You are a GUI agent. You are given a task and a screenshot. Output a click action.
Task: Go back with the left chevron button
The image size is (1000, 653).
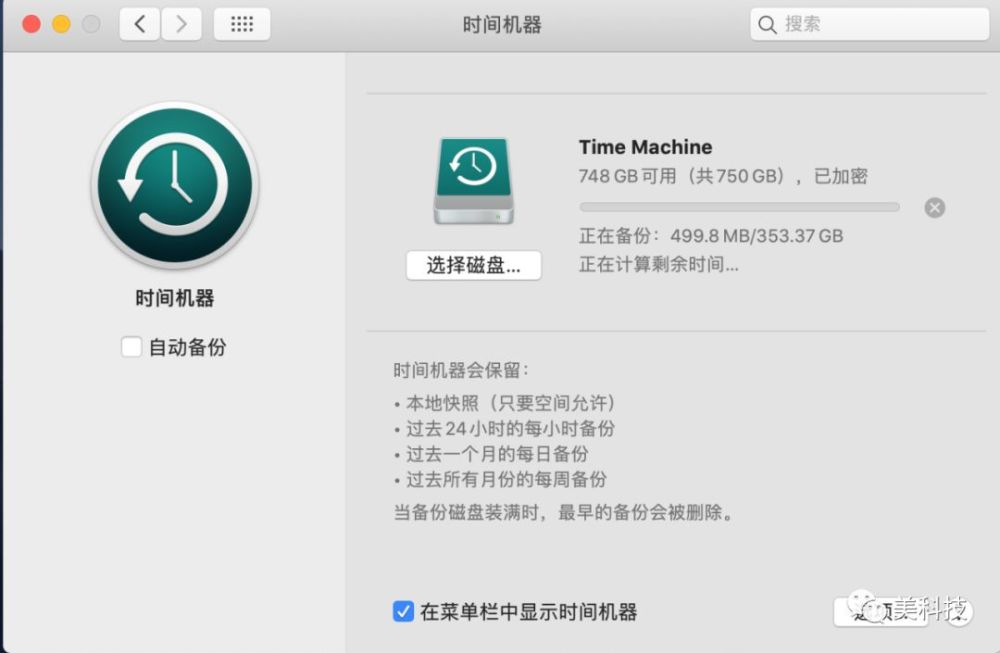[x=140, y=24]
